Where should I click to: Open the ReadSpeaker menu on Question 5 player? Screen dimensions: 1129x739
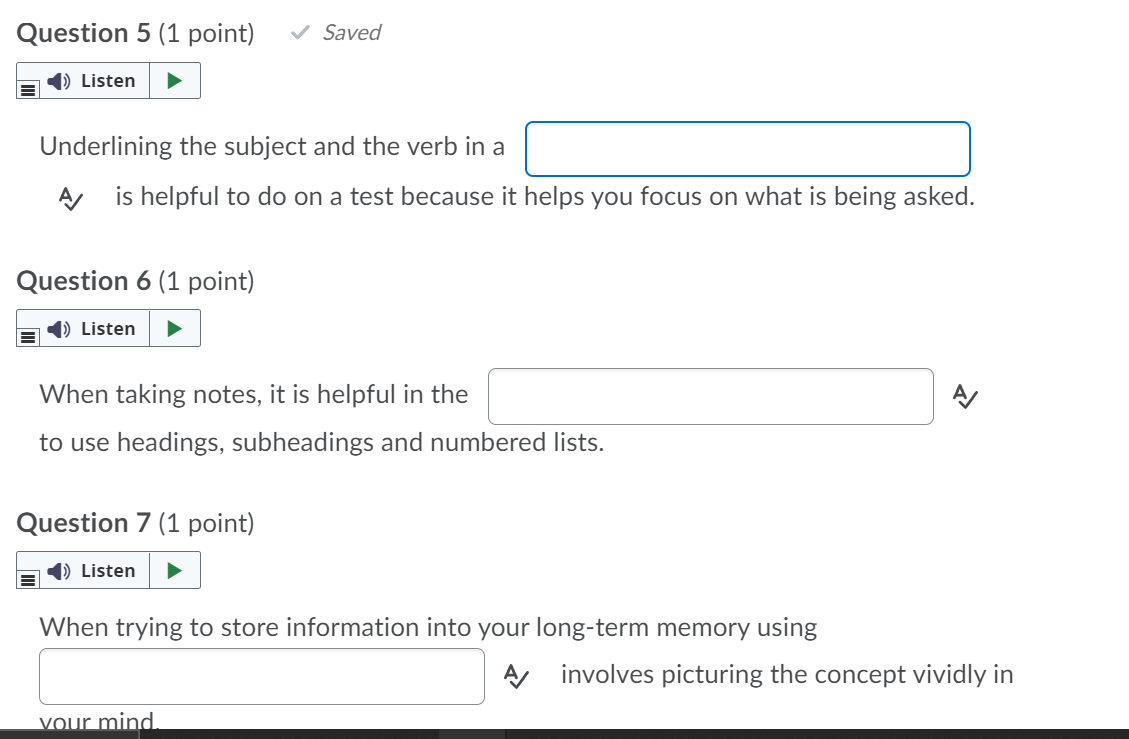click(26, 88)
